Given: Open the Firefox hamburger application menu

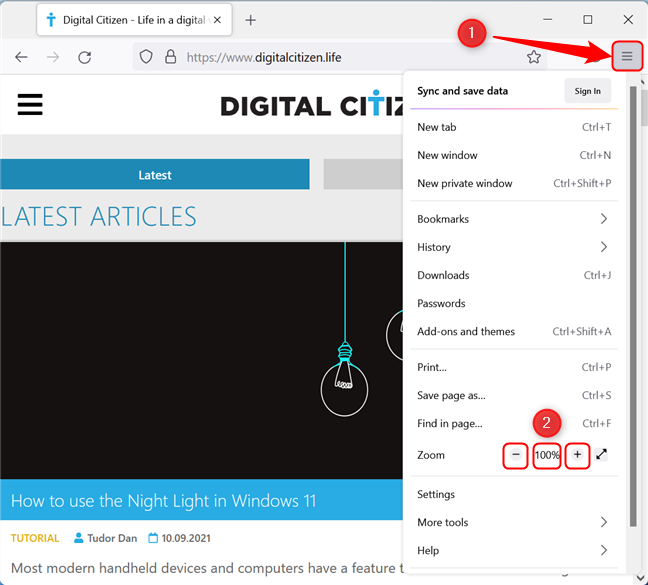Looking at the screenshot, I should (x=627, y=56).
